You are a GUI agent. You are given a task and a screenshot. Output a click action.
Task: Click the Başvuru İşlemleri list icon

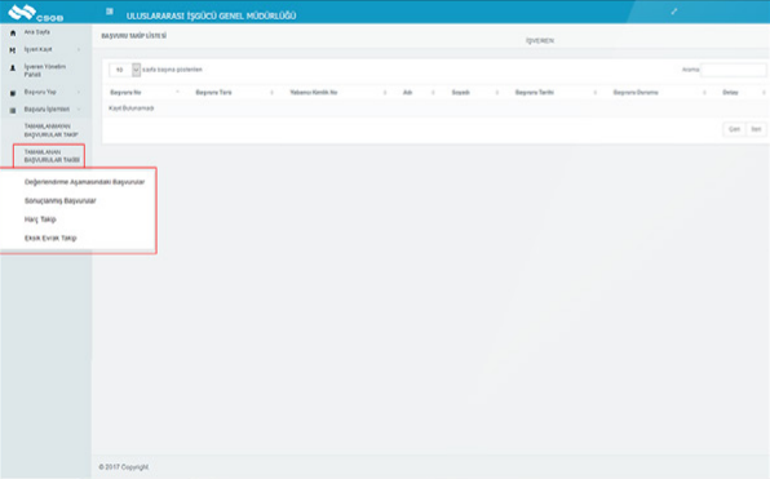(12, 108)
